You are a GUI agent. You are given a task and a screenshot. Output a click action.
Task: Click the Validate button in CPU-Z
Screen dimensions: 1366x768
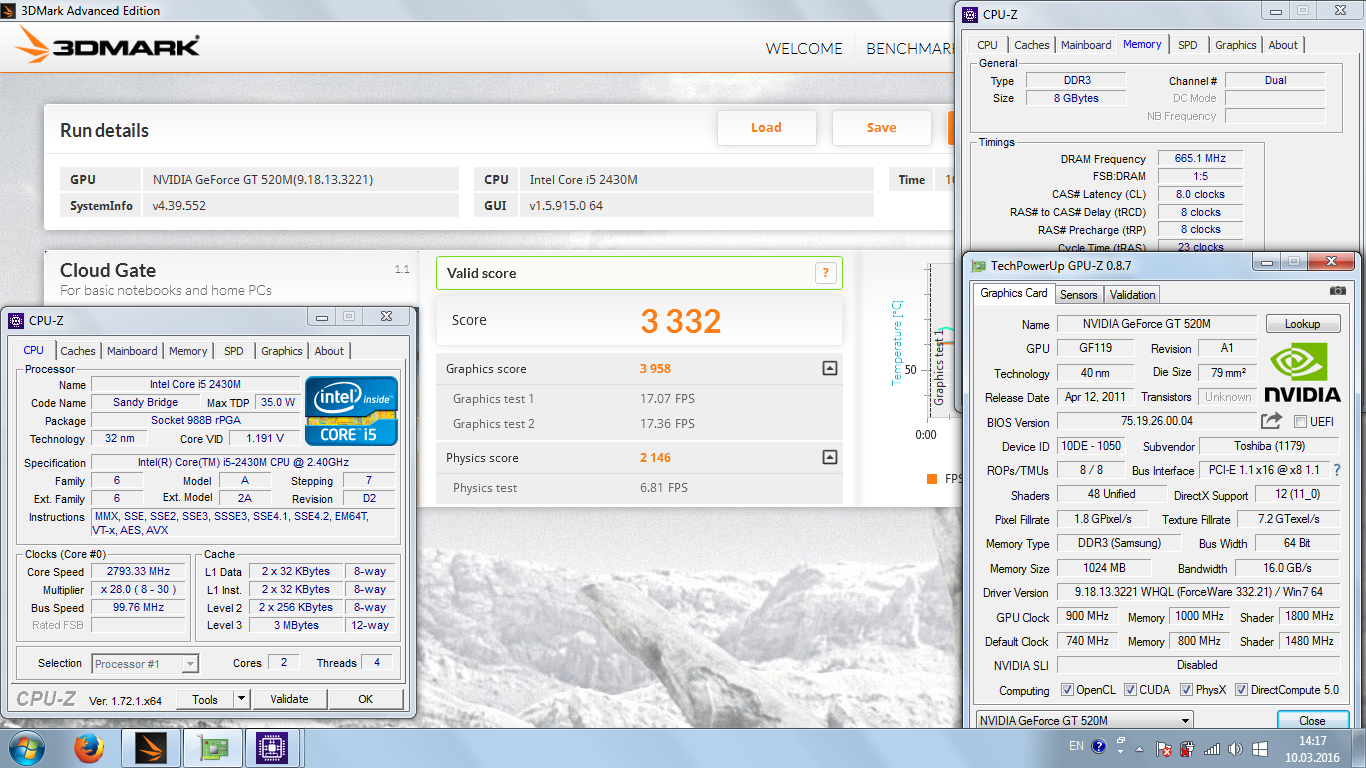289,699
